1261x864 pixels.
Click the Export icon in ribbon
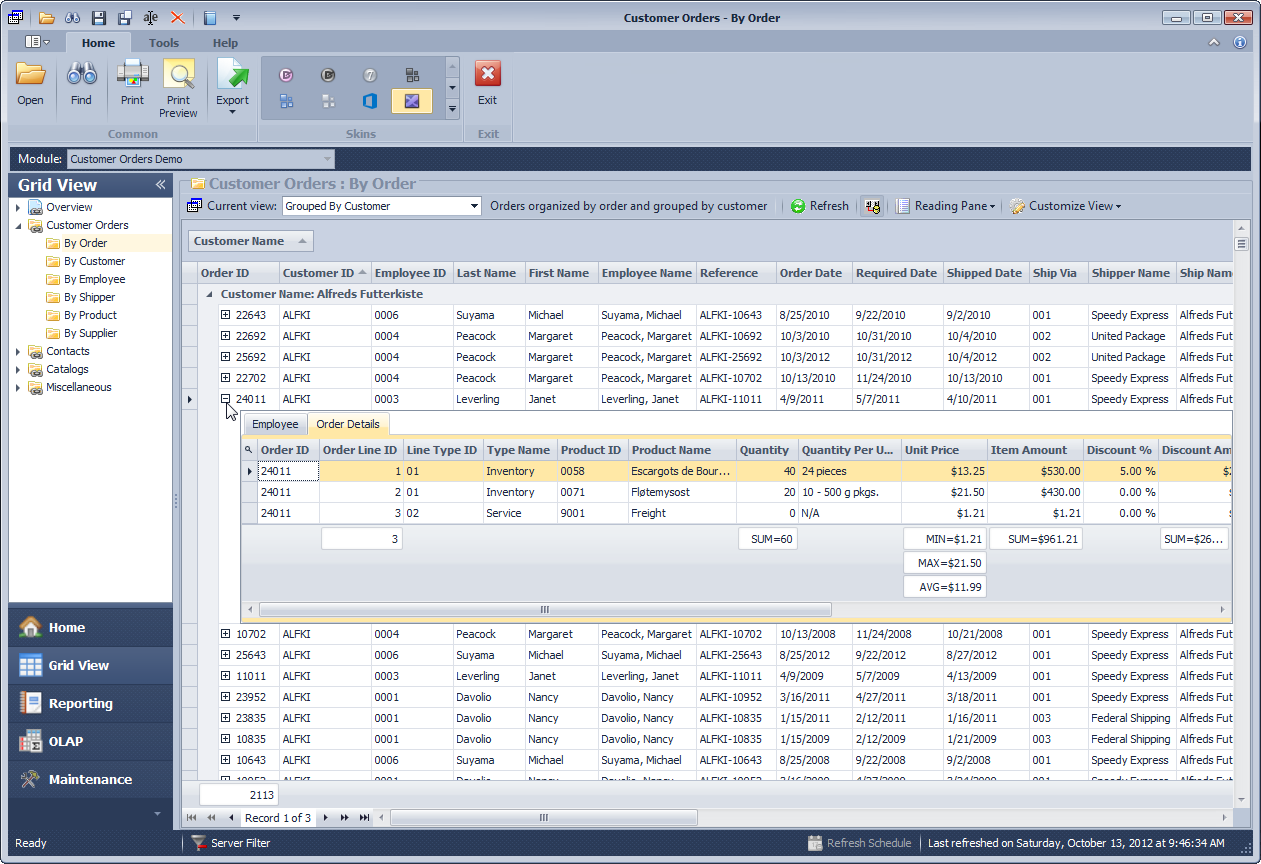[232, 75]
